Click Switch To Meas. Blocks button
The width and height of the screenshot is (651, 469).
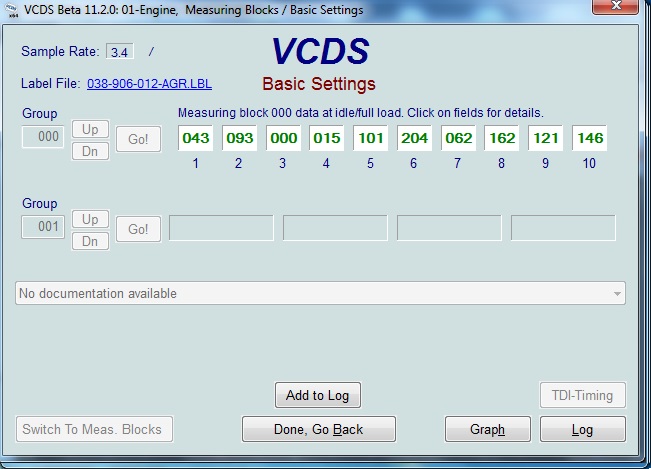(x=94, y=429)
